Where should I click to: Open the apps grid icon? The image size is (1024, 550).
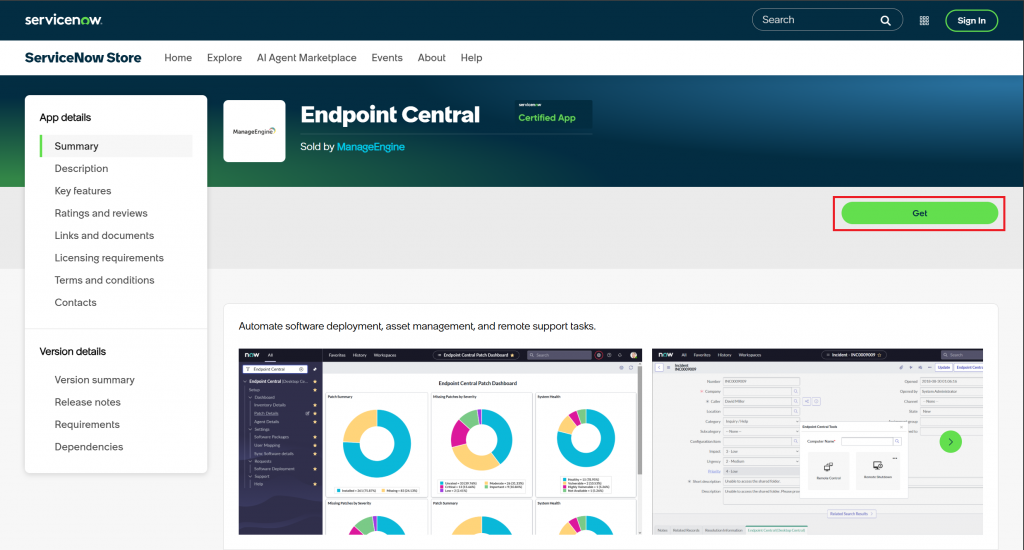(924, 20)
